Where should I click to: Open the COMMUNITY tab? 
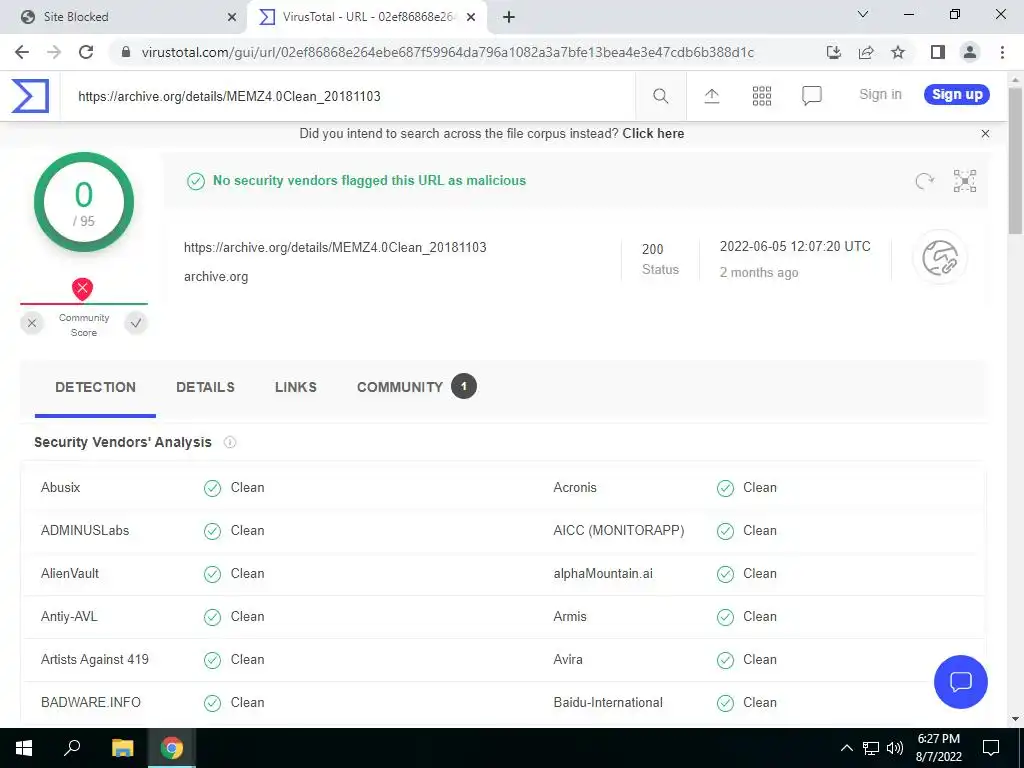(x=417, y=387)
